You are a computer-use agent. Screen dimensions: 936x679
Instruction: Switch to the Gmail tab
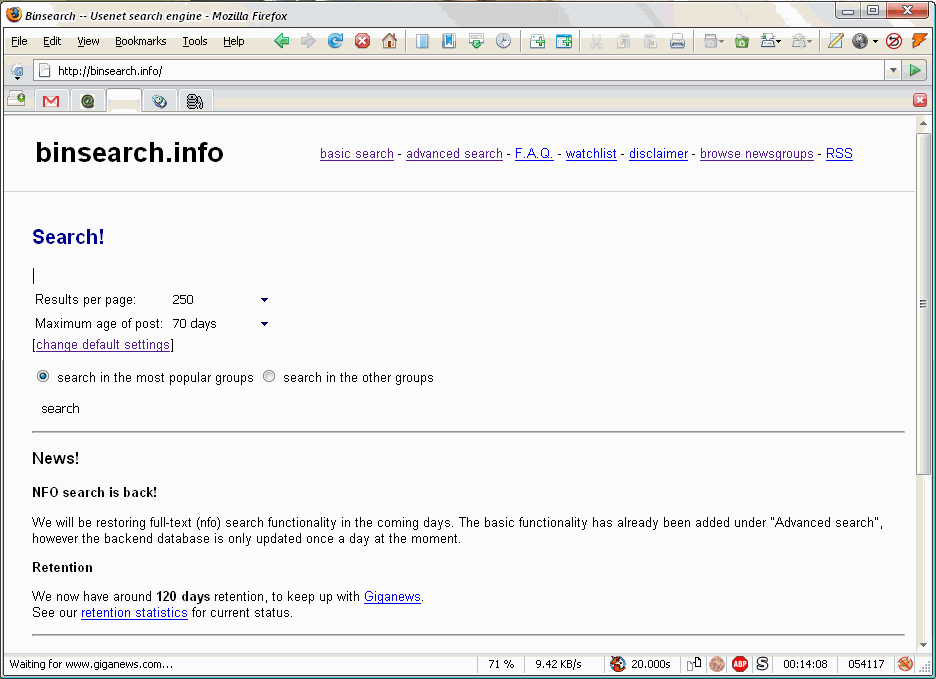(x=51, y=100)
